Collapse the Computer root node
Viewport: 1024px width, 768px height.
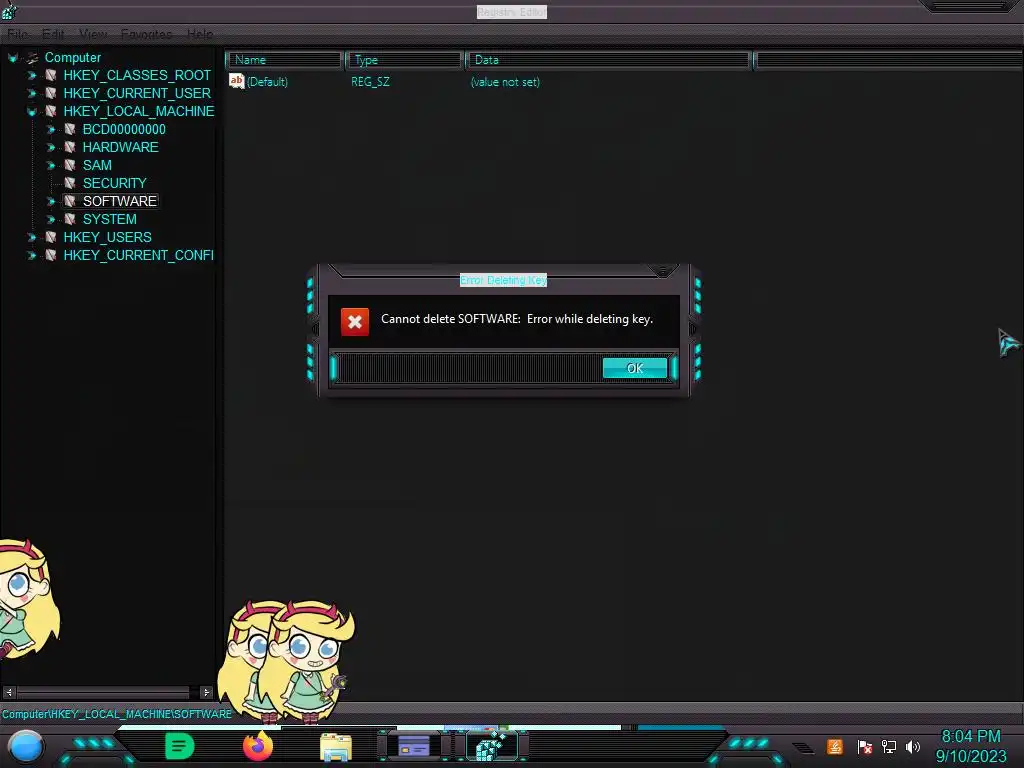tap(12, 58)
